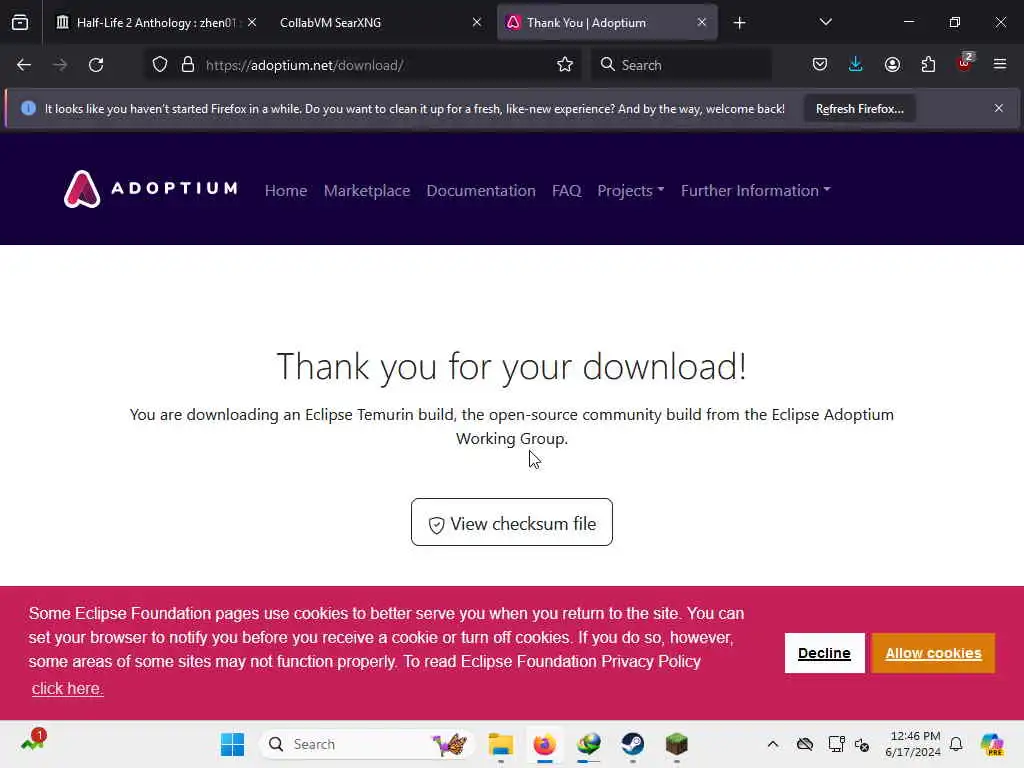Click the muted volume tray icon

point(862,744)
